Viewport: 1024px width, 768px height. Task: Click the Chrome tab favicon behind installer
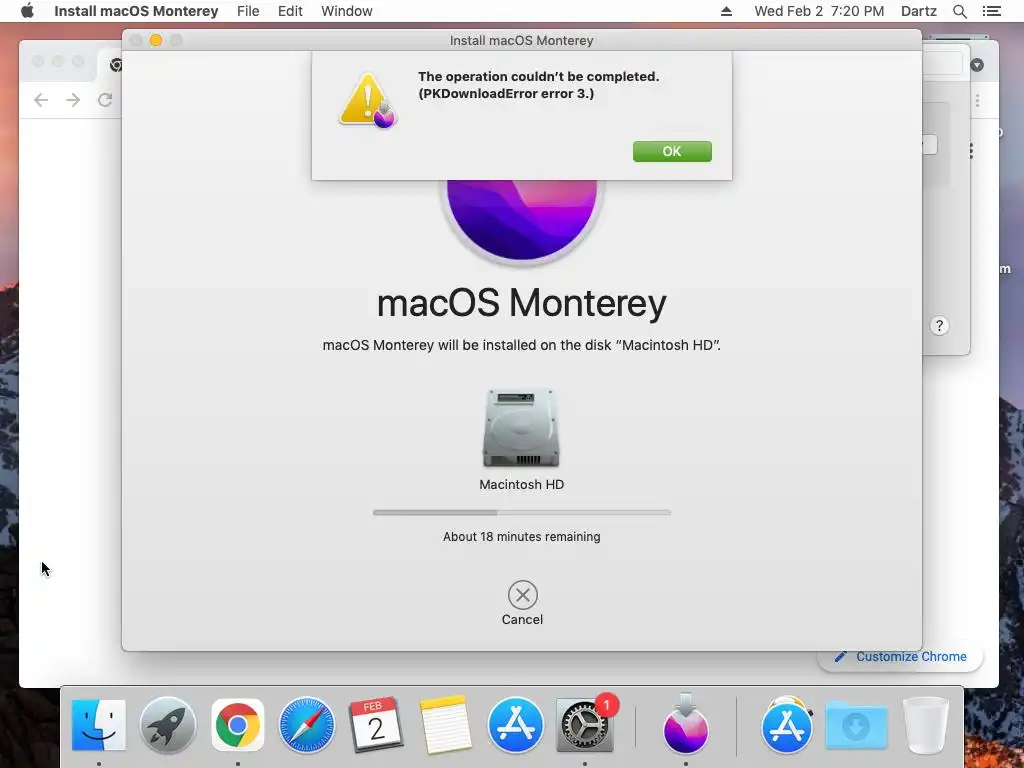(x=116, y=65)
